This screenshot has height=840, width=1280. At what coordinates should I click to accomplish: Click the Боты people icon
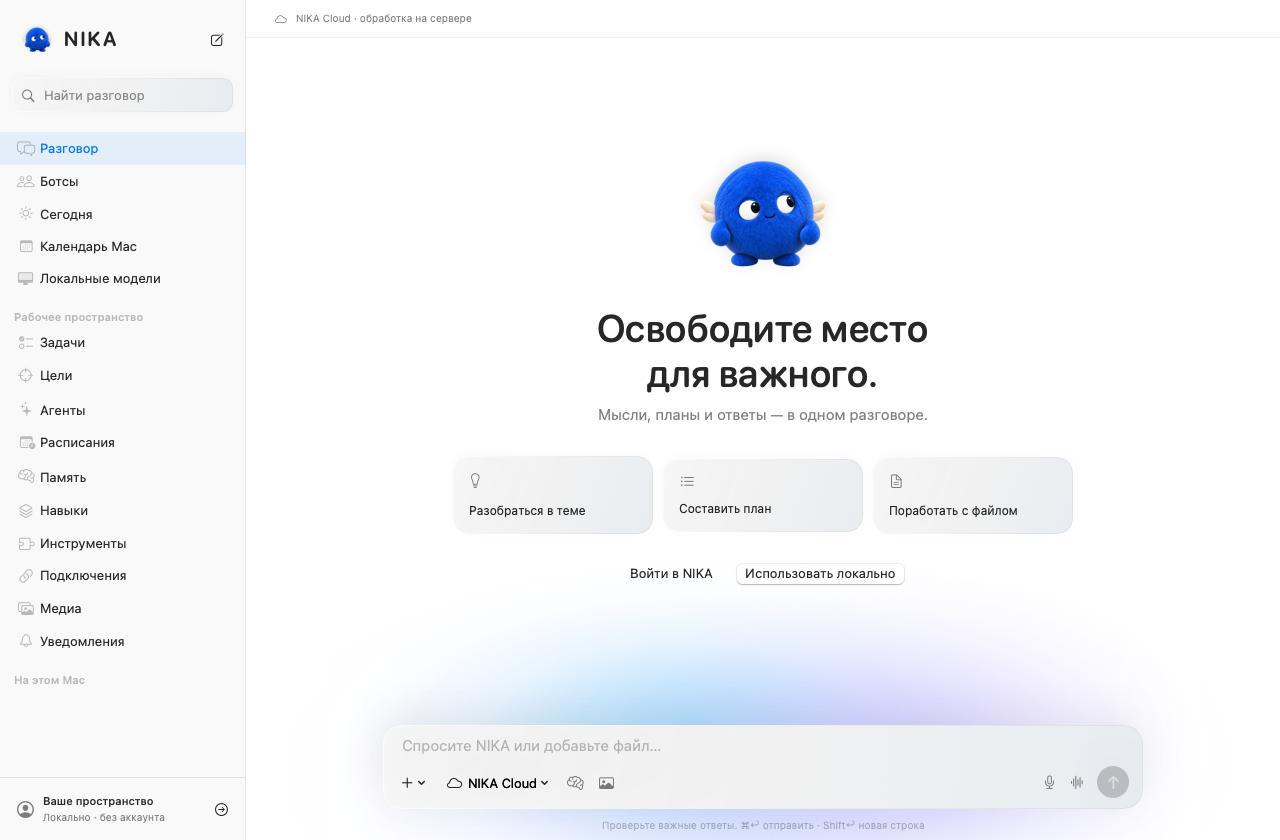pos(26,181)
